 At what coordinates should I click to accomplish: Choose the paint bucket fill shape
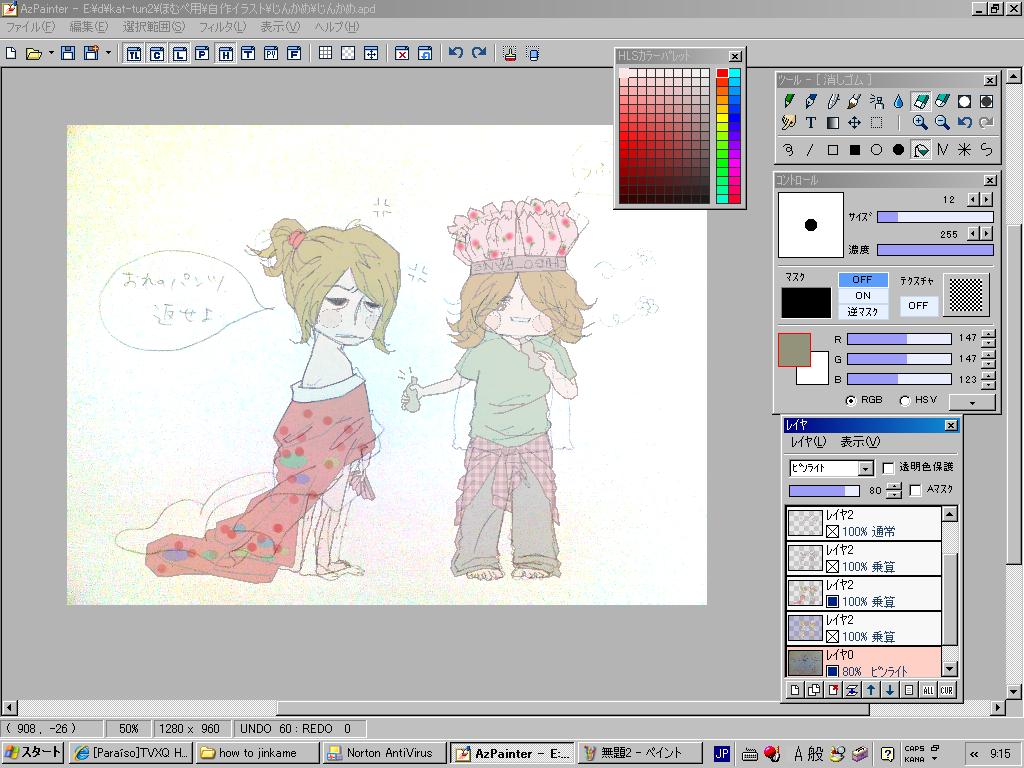pyautogui.click(x=921, y=150)
